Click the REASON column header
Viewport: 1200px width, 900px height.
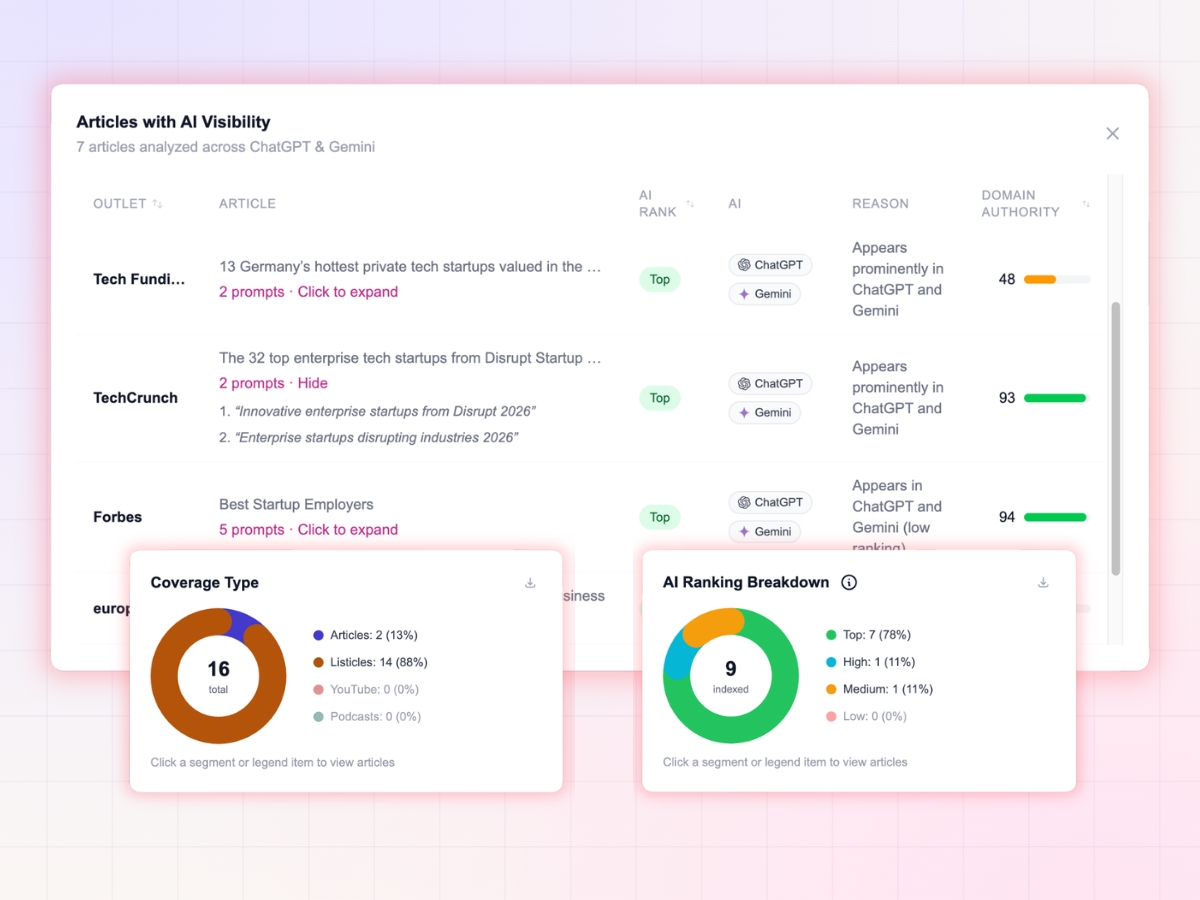click(880, 203)
